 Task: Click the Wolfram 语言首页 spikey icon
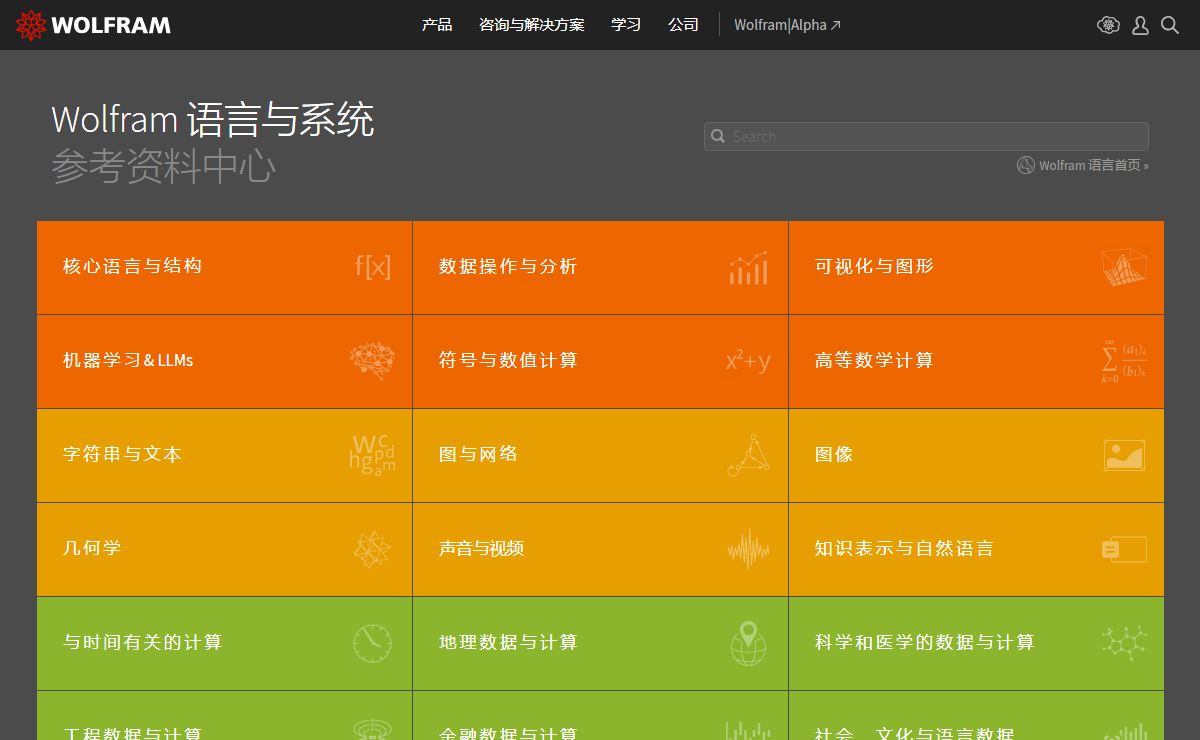pyautogui.click(x=1025, y=165)
